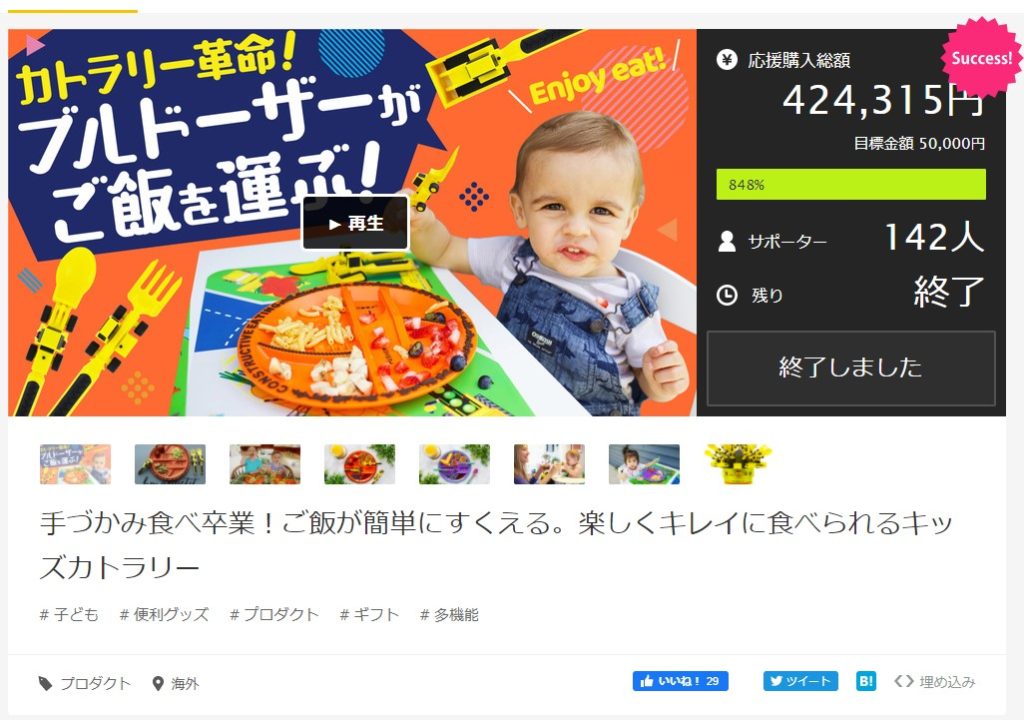Click the tag icon next to プロダクト
The width and height of the screenshot is (1024, 720).
click(45, 683)
